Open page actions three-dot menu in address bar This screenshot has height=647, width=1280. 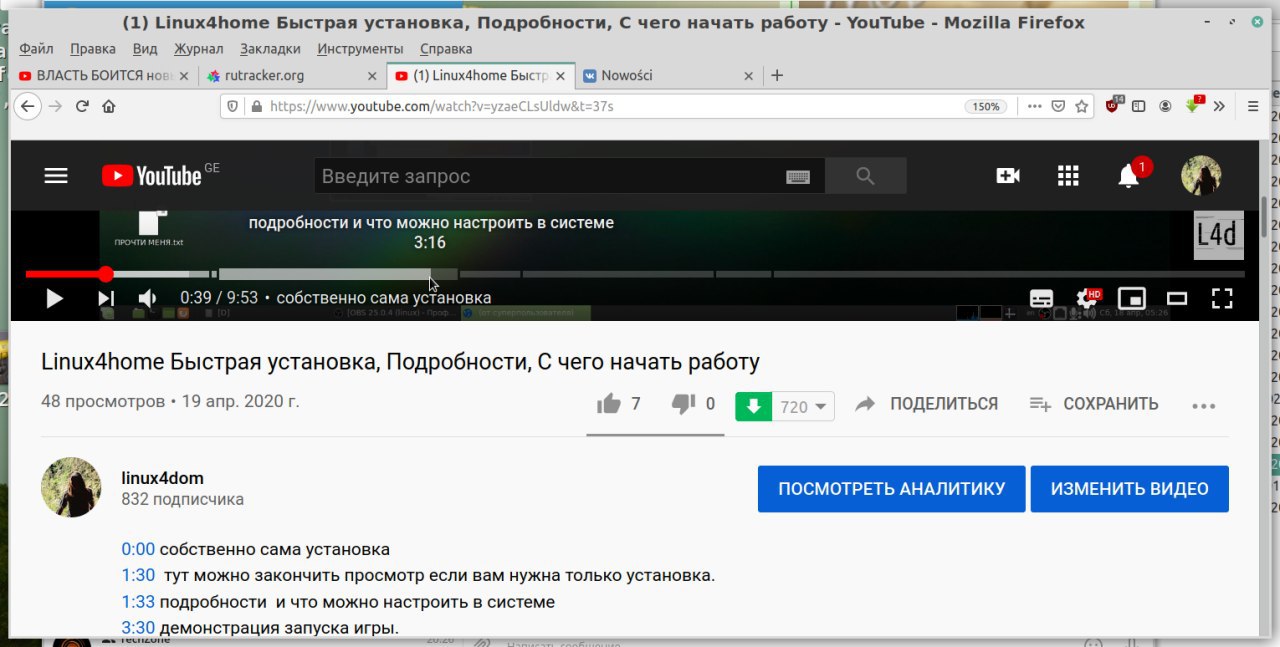pyautogui.click(x=1034, y=106)
